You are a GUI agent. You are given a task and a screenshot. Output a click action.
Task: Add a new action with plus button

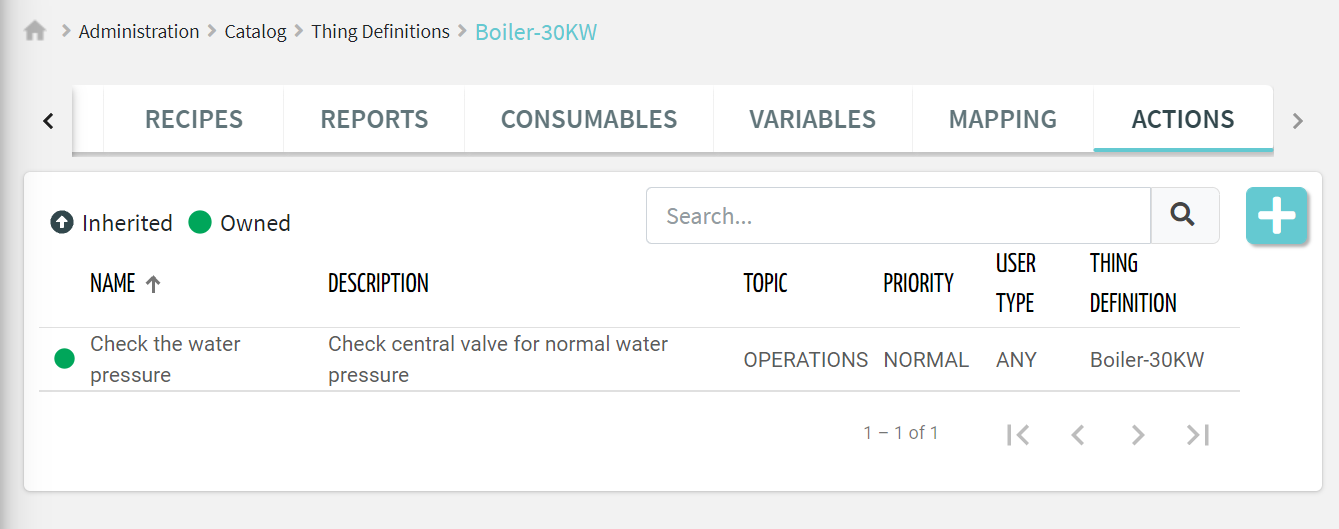(x=1277, y=216)
